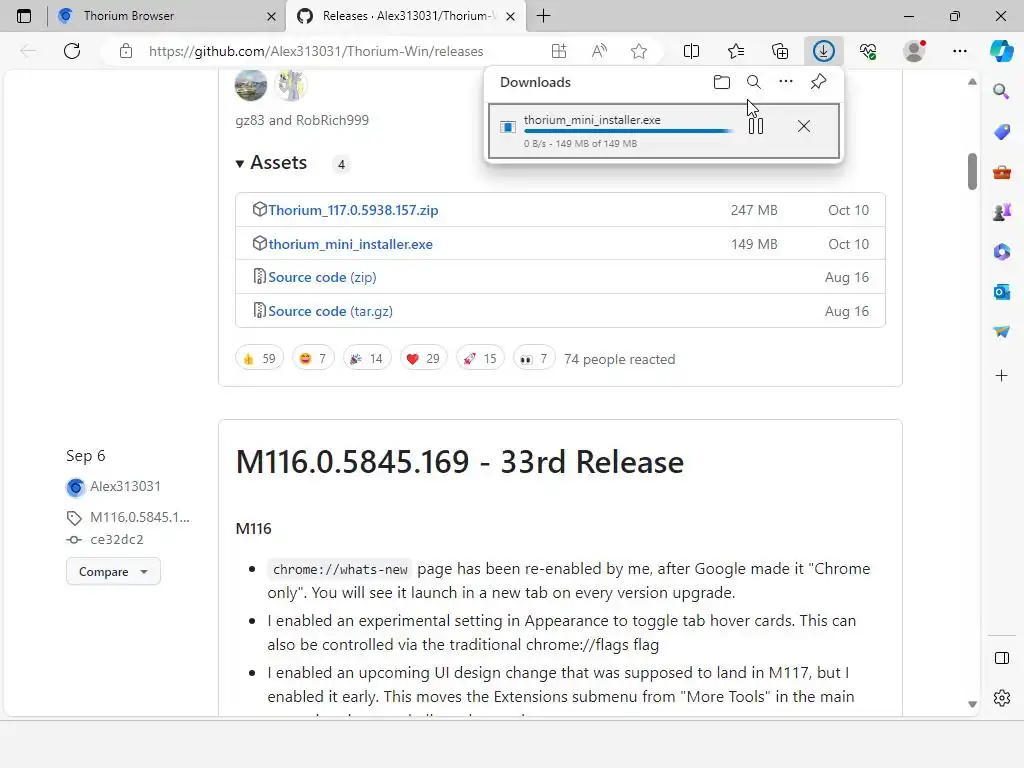Open downloads folder from Downloads panel
The width and height of the screenshot is (1024, 768).
(722, 82)
